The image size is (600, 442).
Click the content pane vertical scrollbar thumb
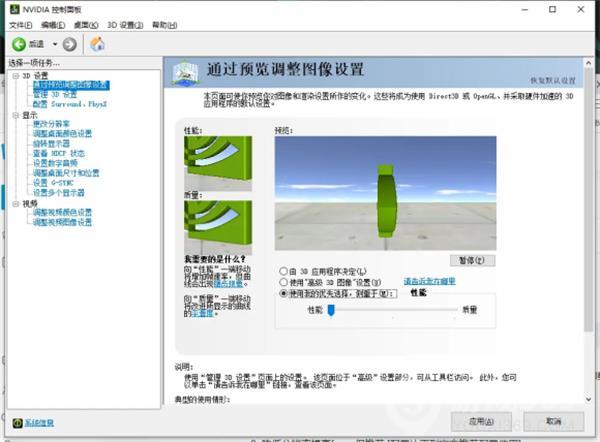click(x=589, y=200)
